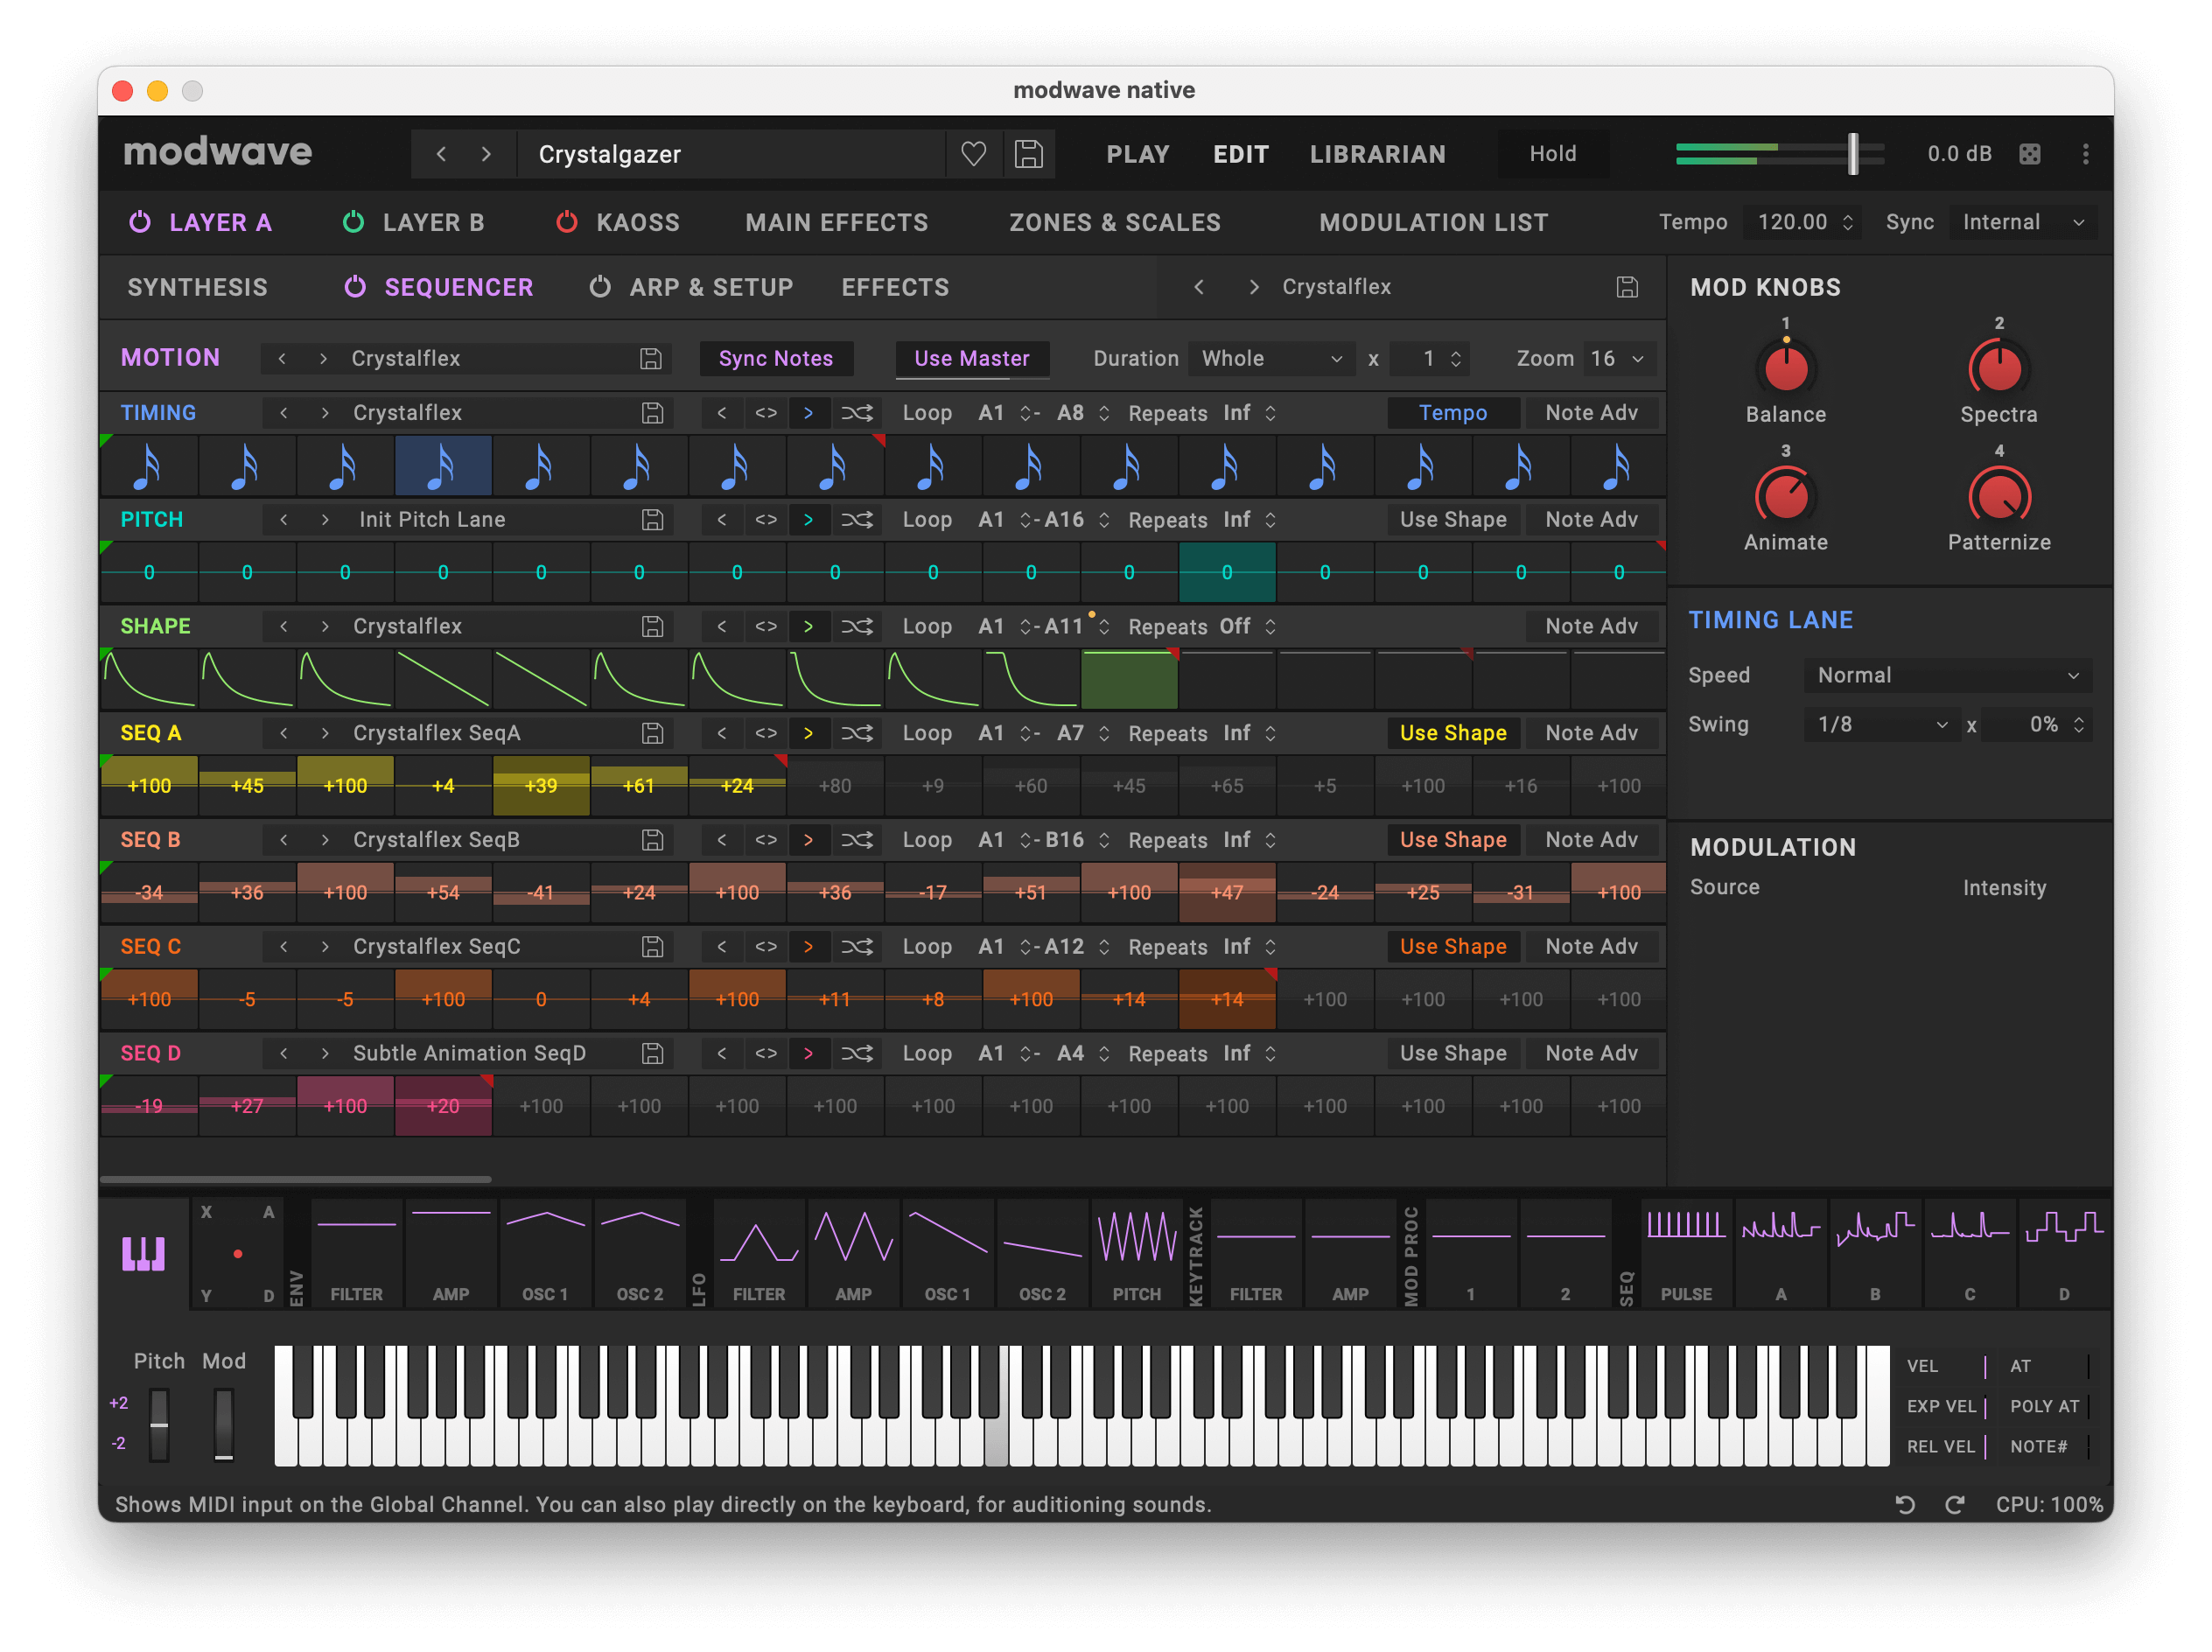The height and width of the screenshot is (1652, 2212).
Task: Open the Speed Normal dropdown
Action: point(1946,676)
